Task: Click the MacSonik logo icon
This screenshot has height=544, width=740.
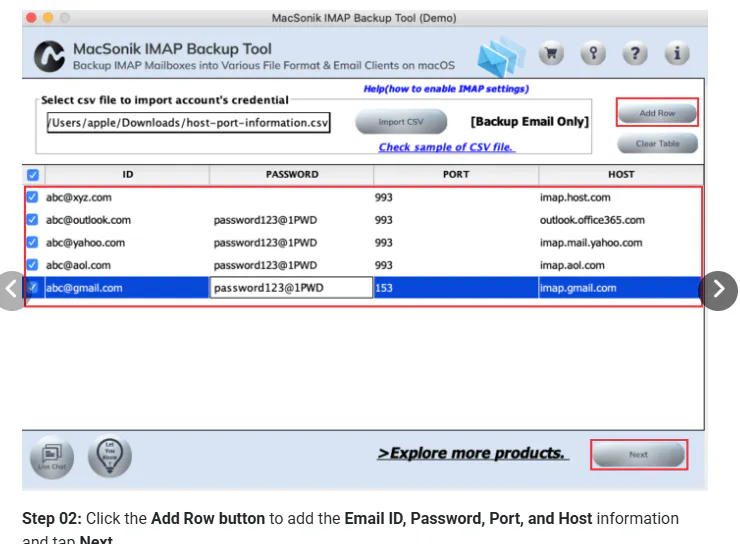Action: tap(50, 56)
